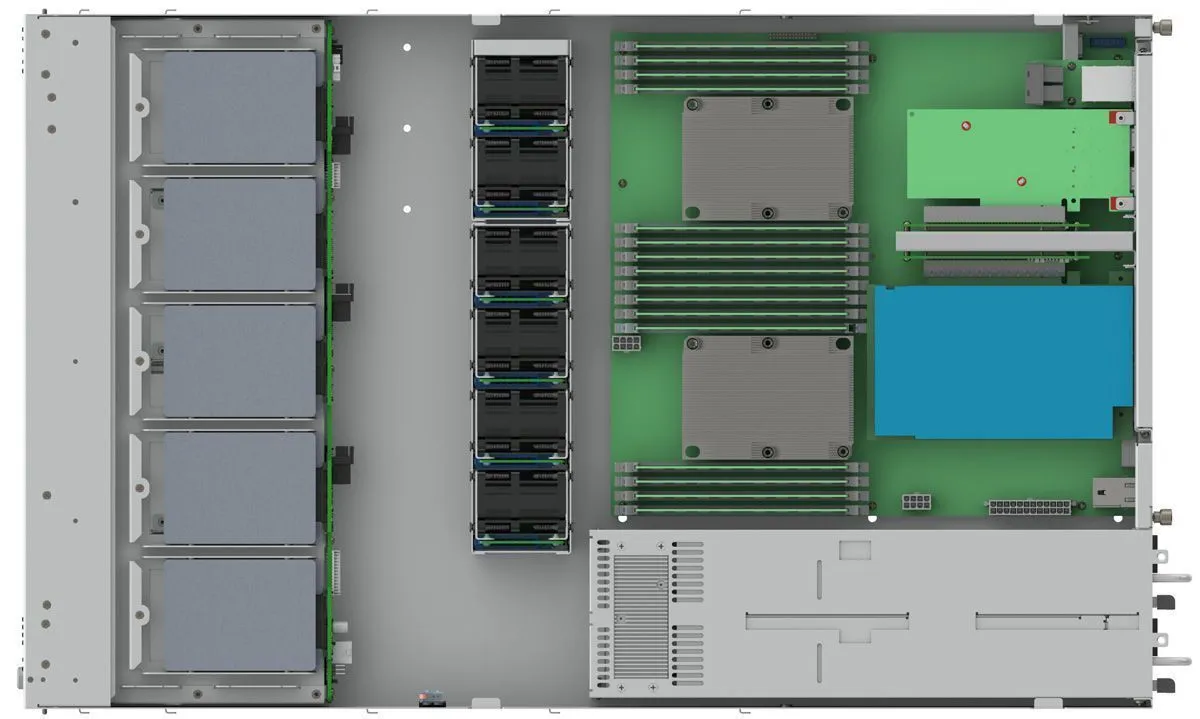
Task: Select the gray PCIe riser bracket bar
Action: tap(1013, 241)
